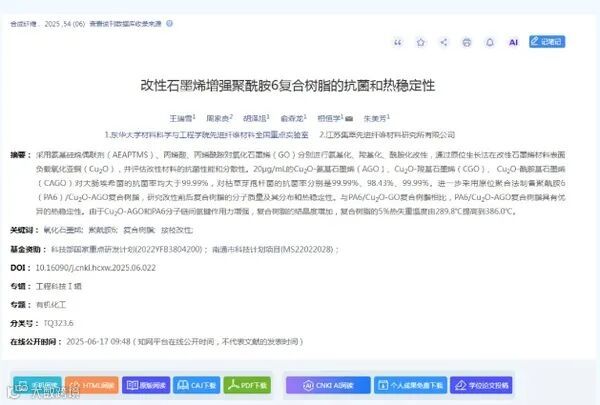Click the 原版阅读 button

[146, 385]
